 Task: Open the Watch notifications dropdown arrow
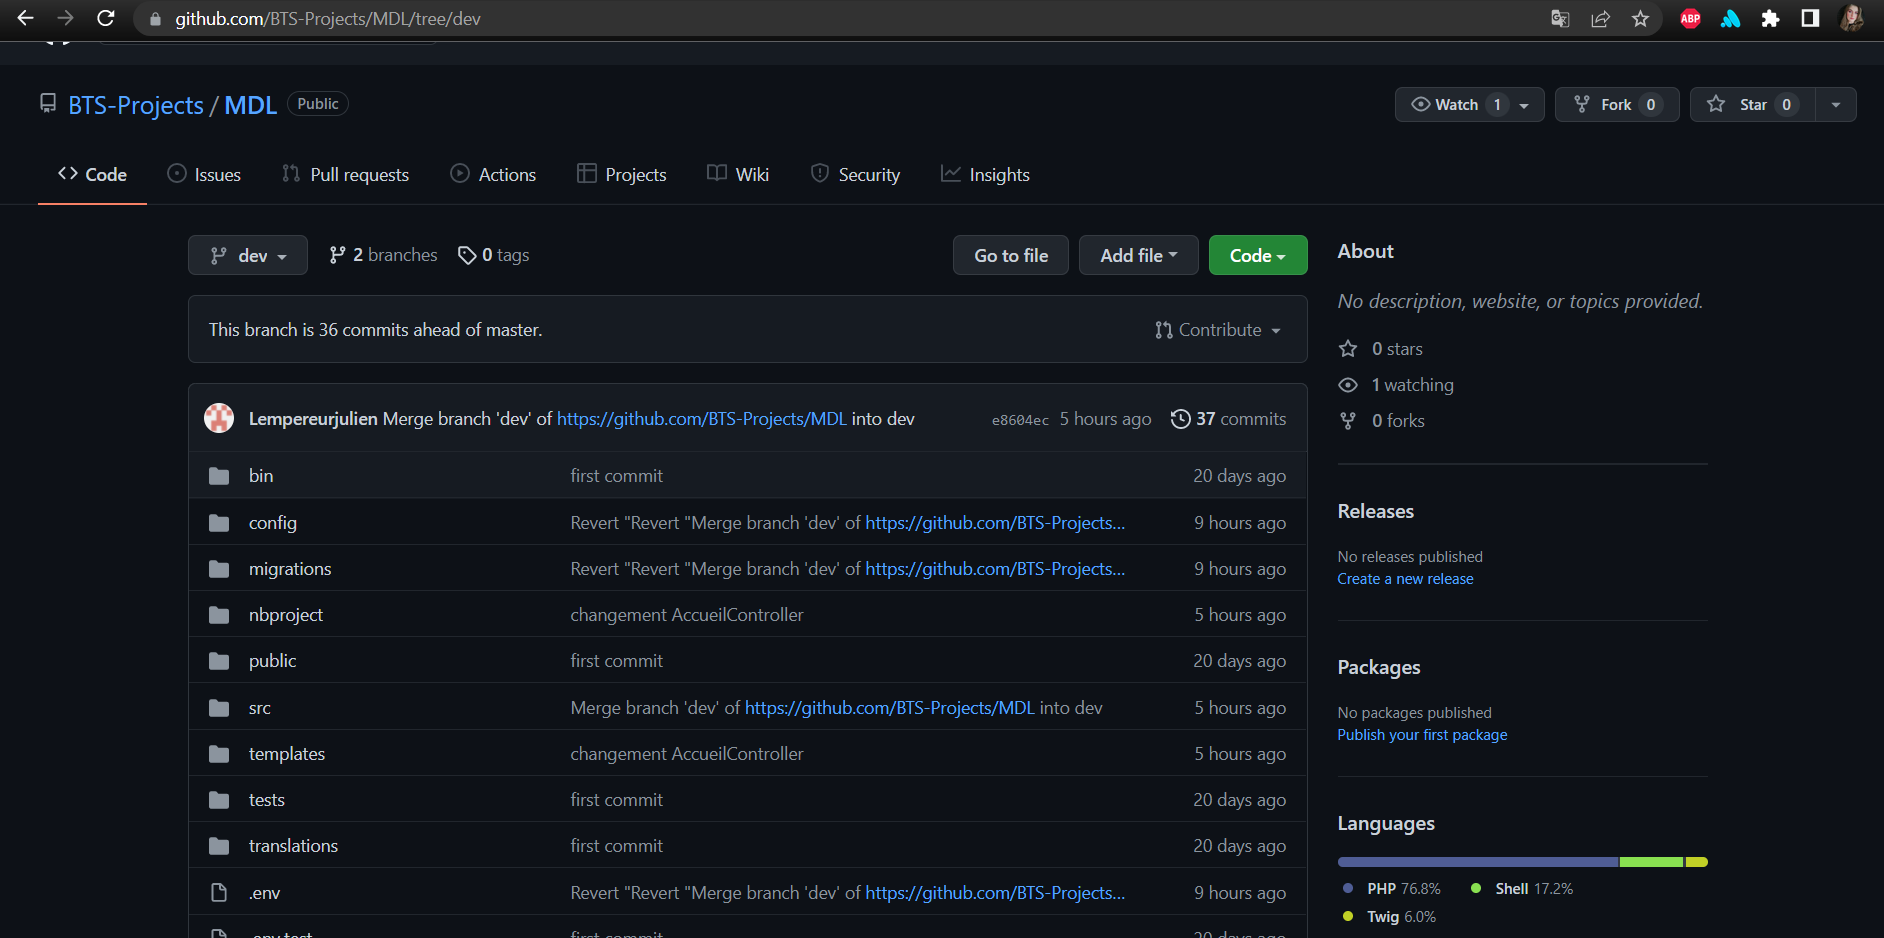[x=1525, y=105]
